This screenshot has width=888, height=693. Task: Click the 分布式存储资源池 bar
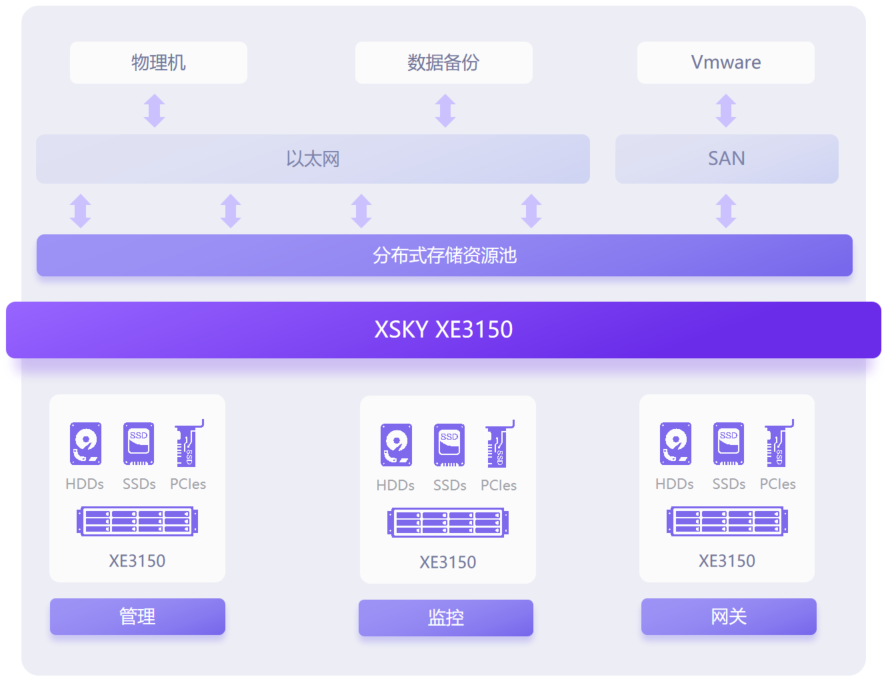point(445,255)
